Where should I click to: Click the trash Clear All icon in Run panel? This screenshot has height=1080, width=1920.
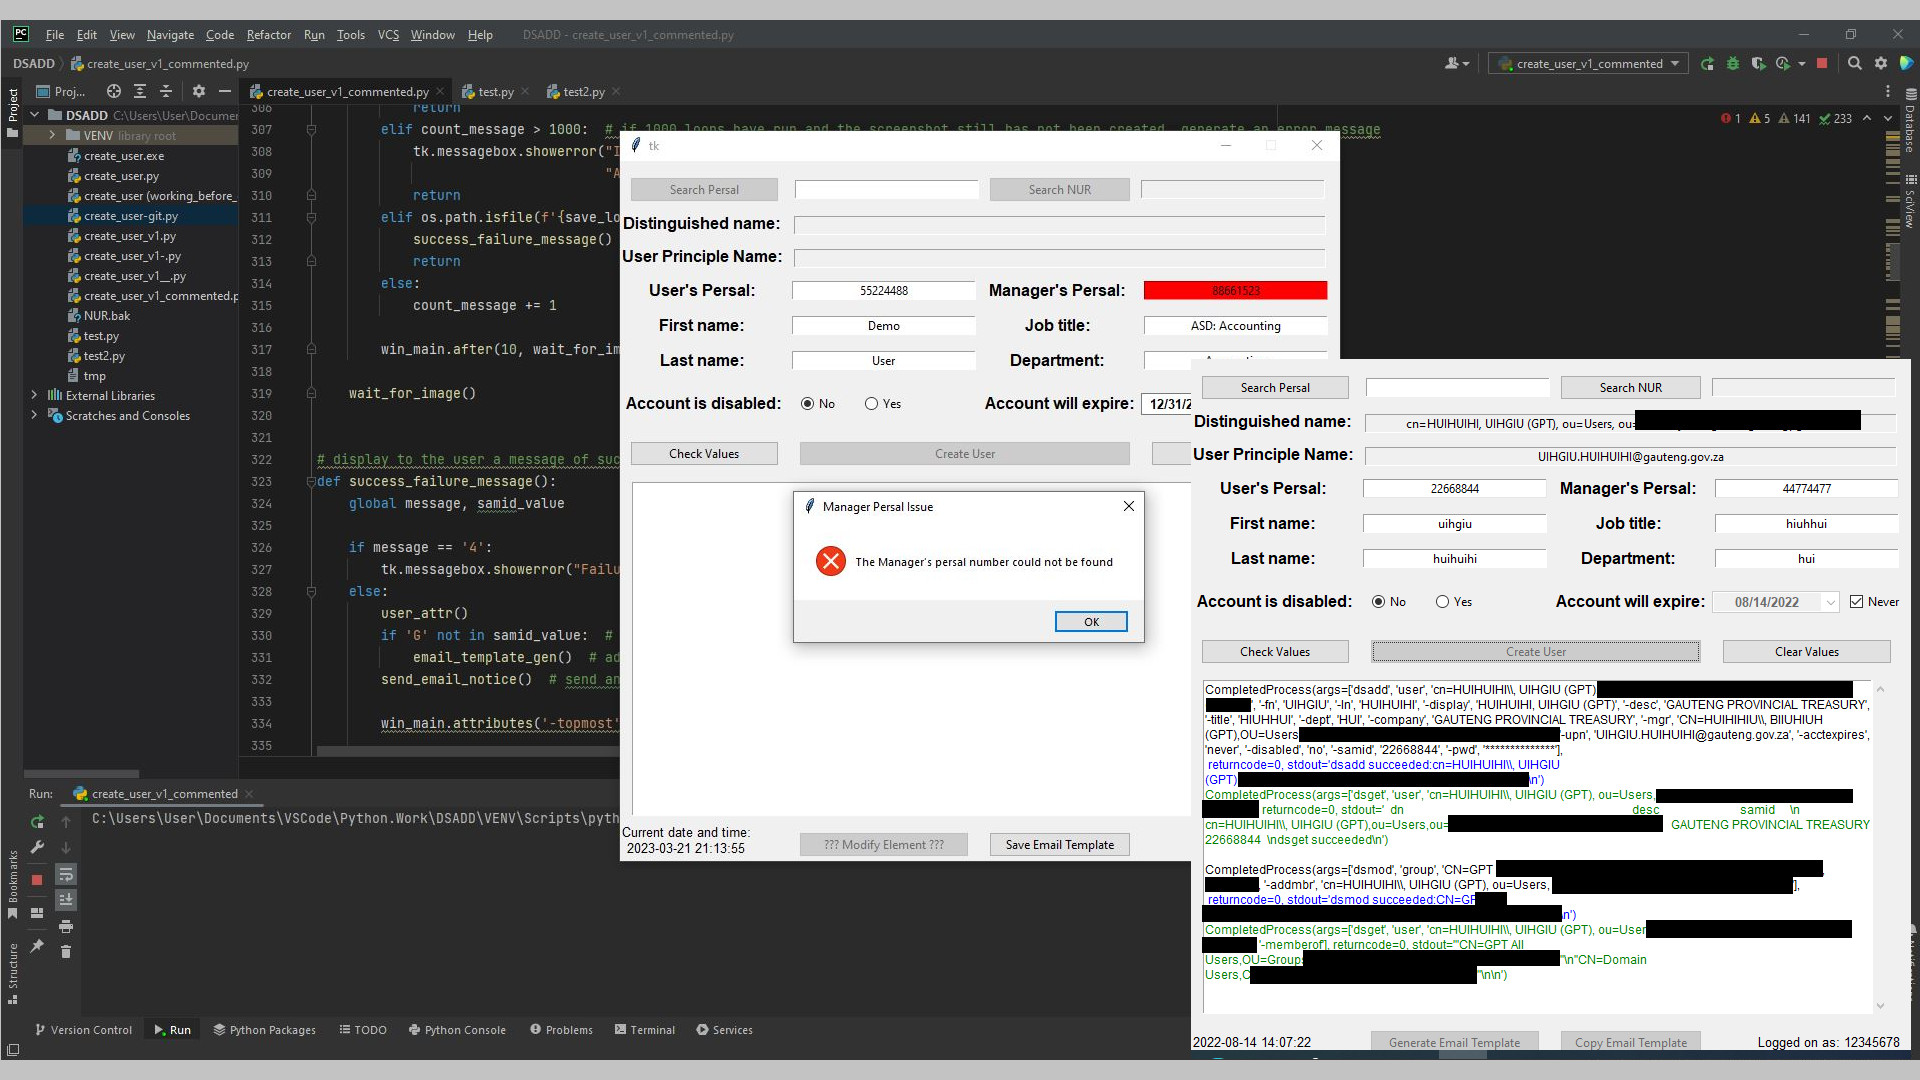click(x=66, y=952)
